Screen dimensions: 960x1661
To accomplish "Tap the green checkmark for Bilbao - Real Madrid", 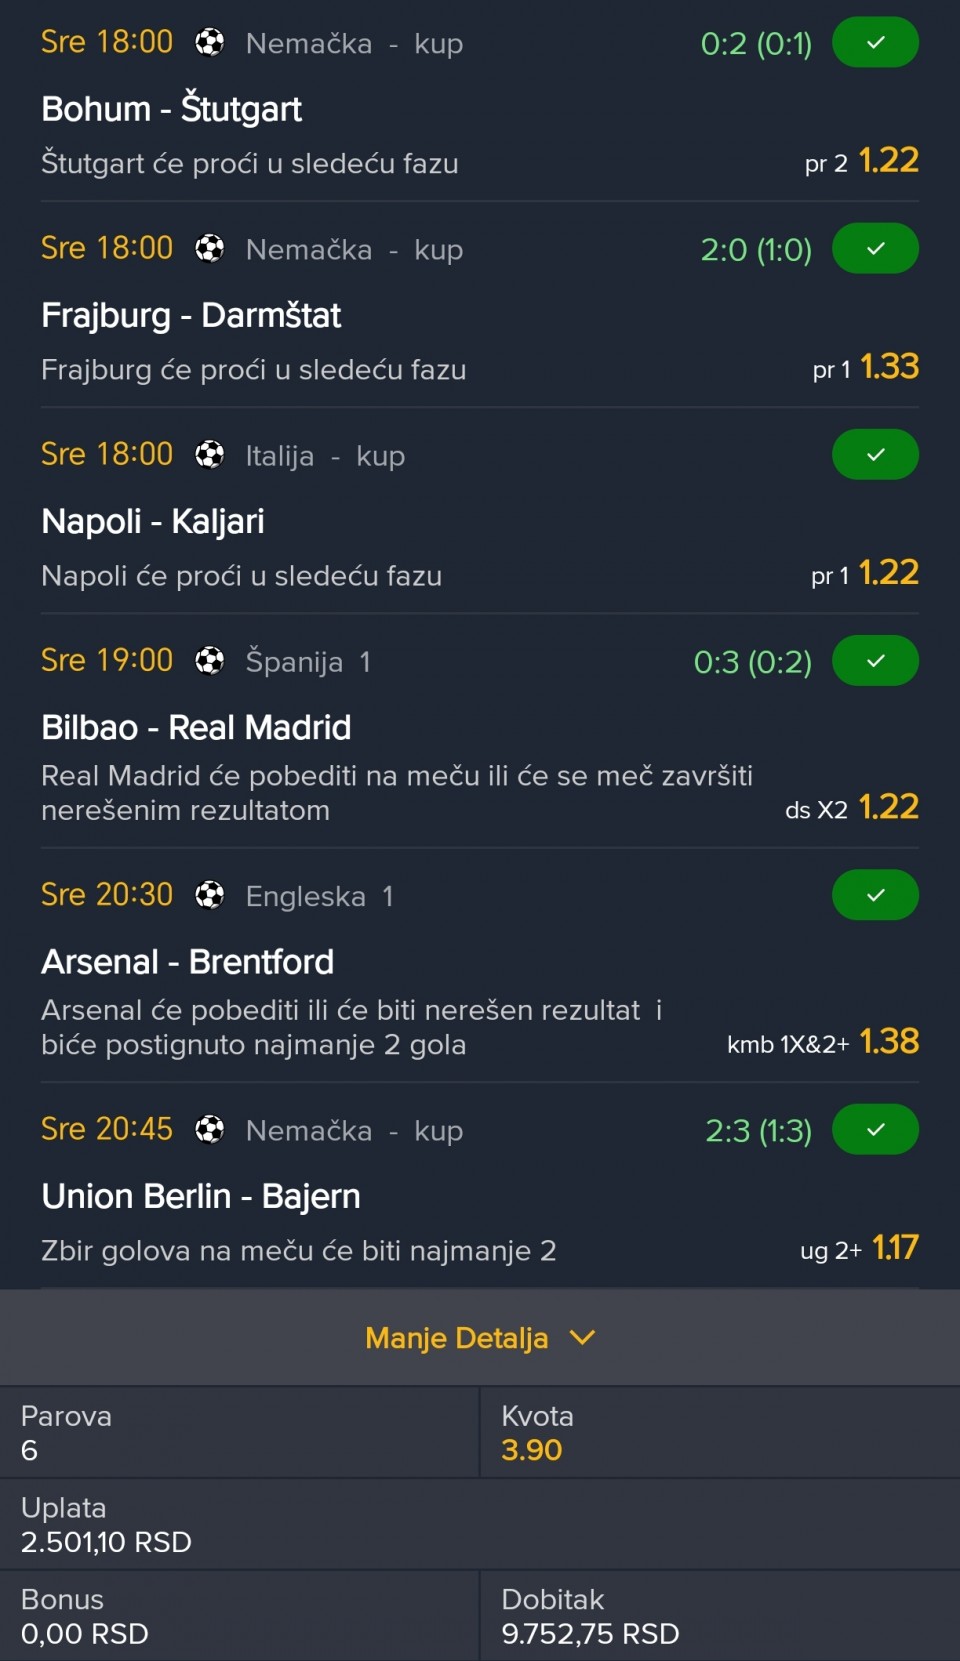I will tap(875, 661).
